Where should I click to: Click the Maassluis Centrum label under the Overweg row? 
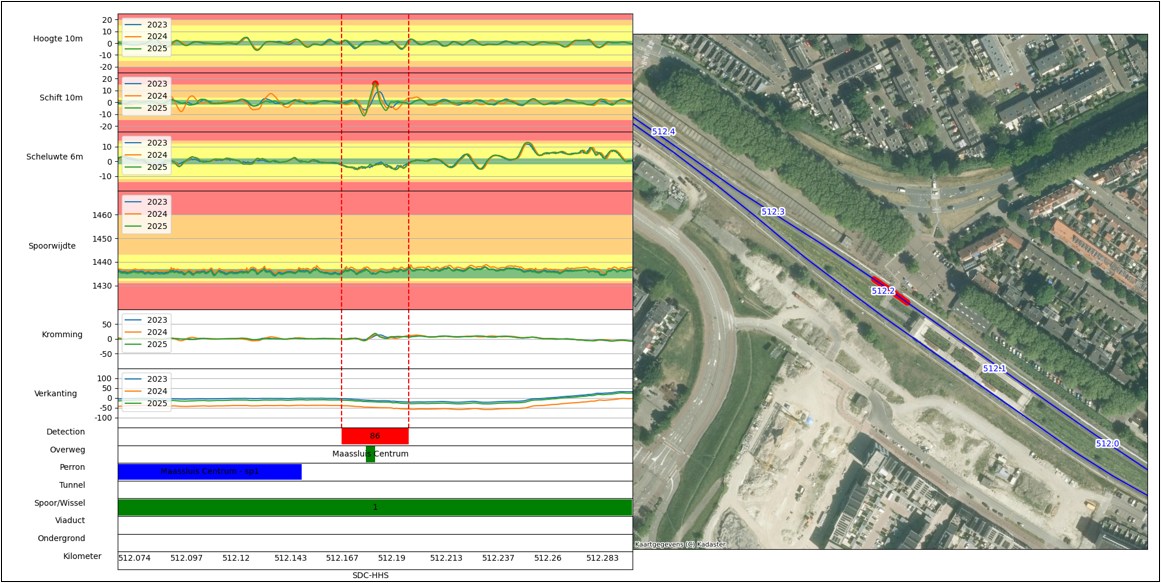pyautogui.click(x=371, y=453)
